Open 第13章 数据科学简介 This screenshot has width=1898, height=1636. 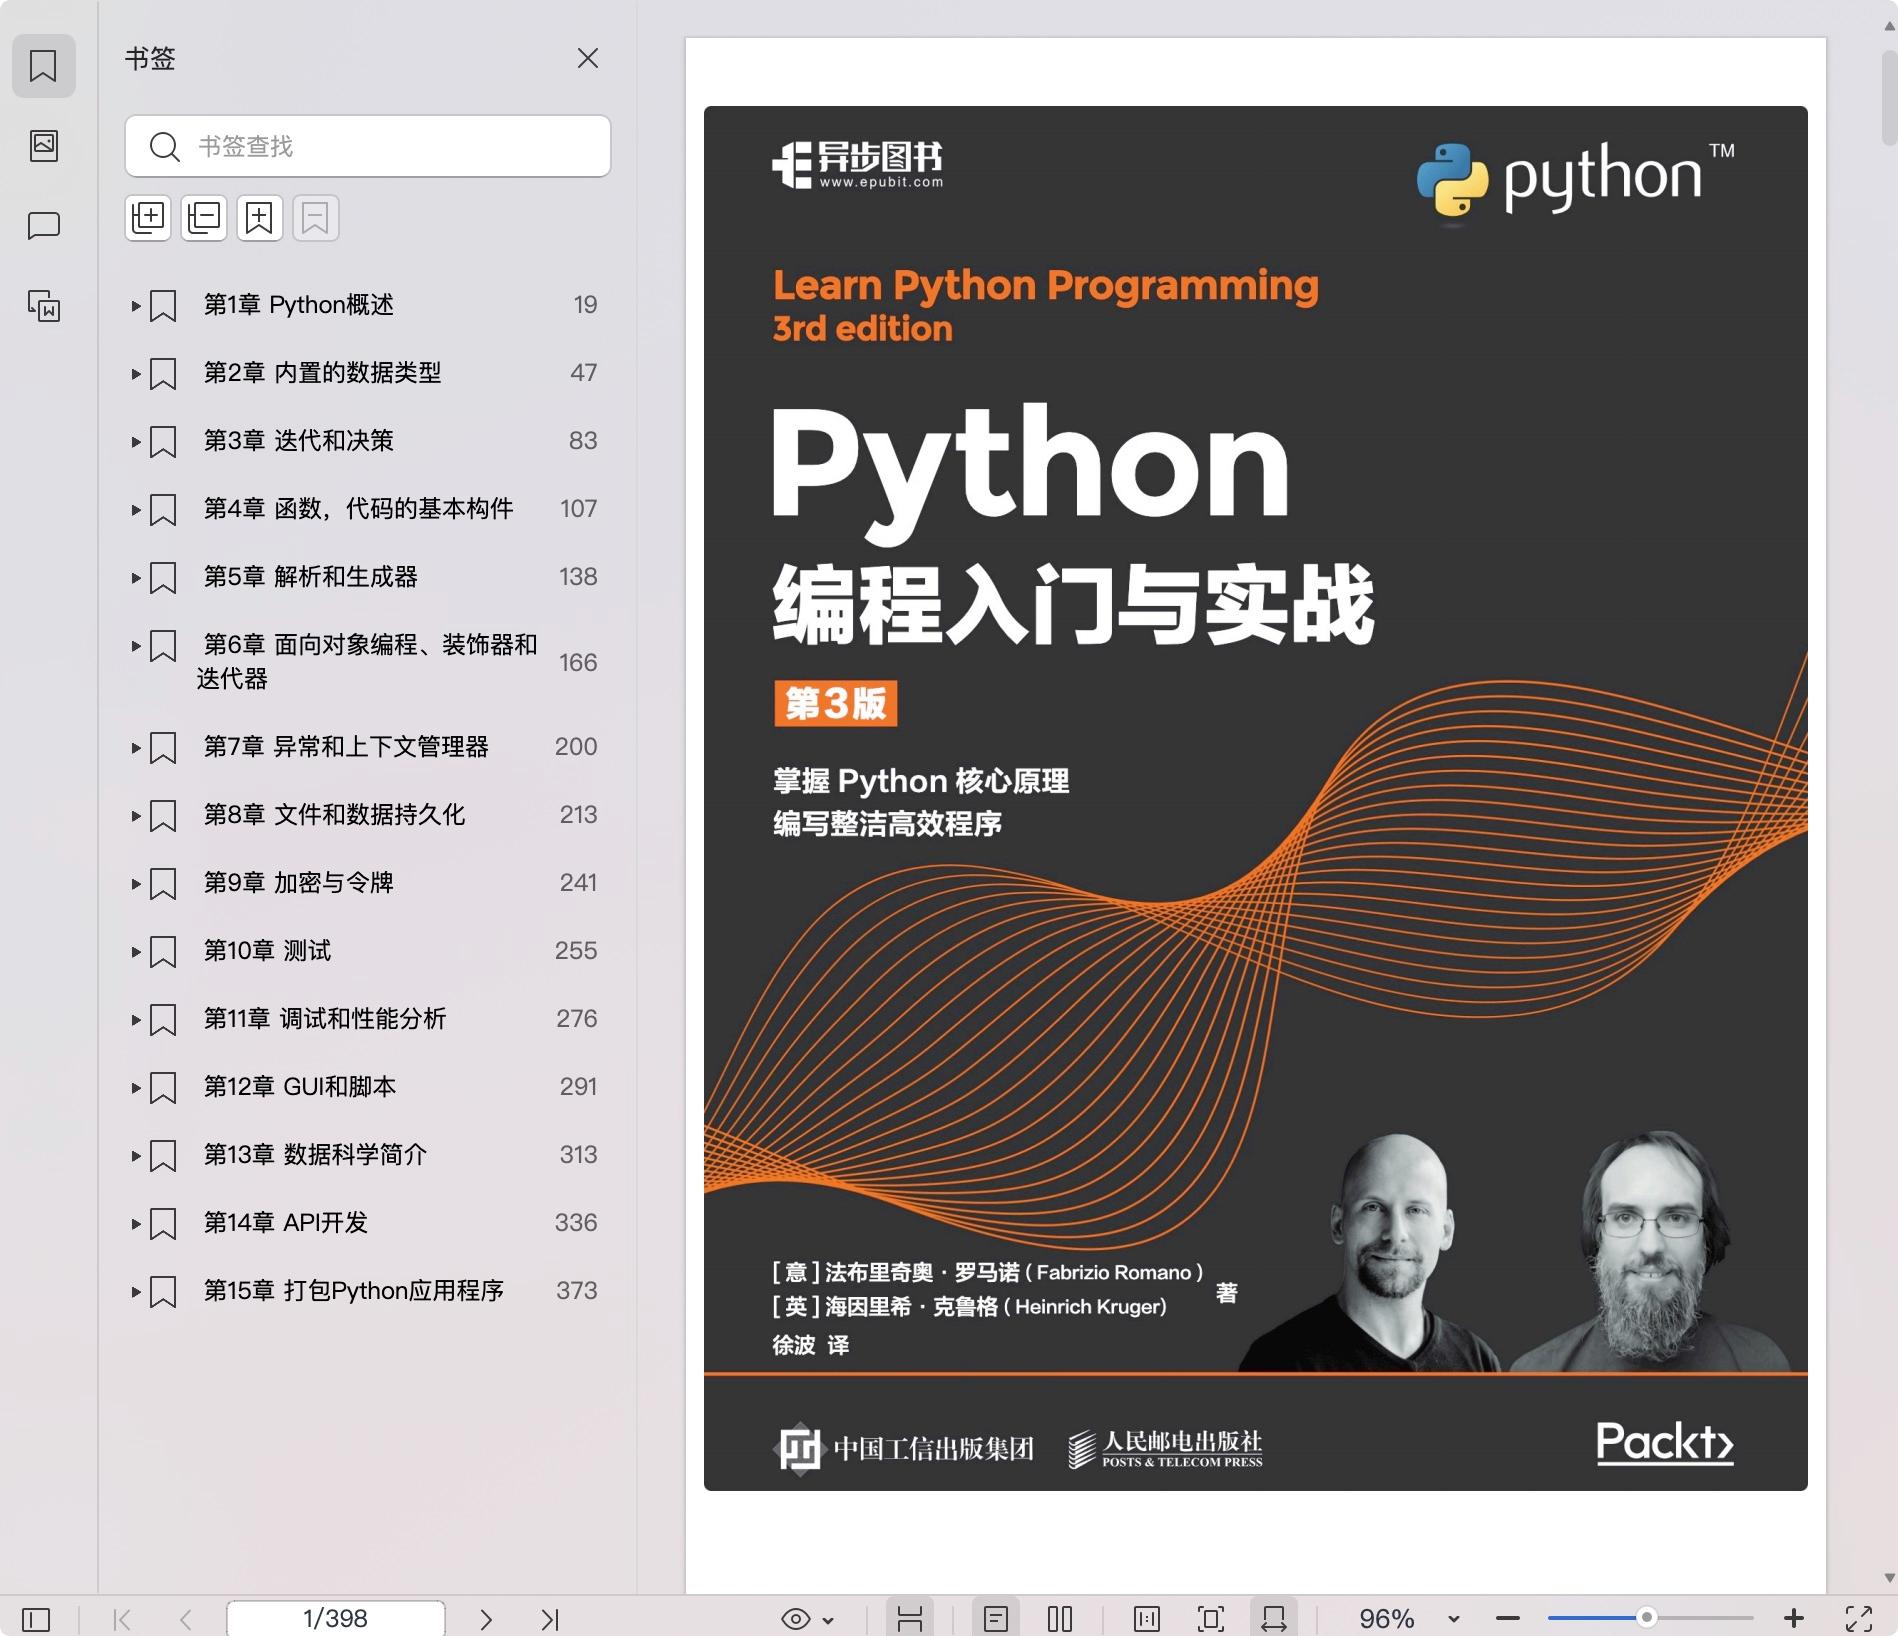[315, 1155]
